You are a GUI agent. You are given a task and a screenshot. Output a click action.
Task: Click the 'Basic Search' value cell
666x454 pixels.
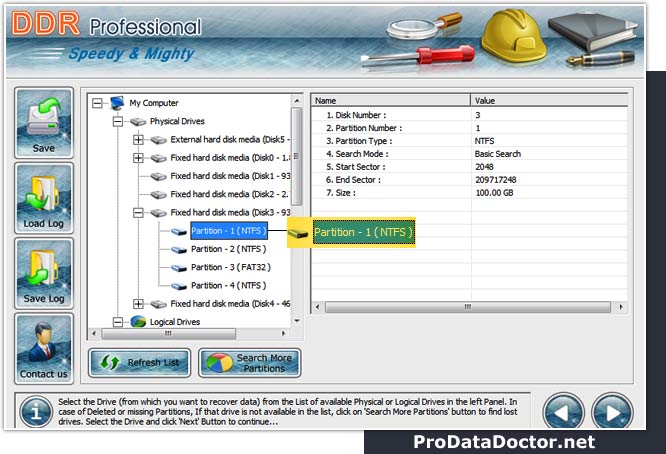click(497, 154)
